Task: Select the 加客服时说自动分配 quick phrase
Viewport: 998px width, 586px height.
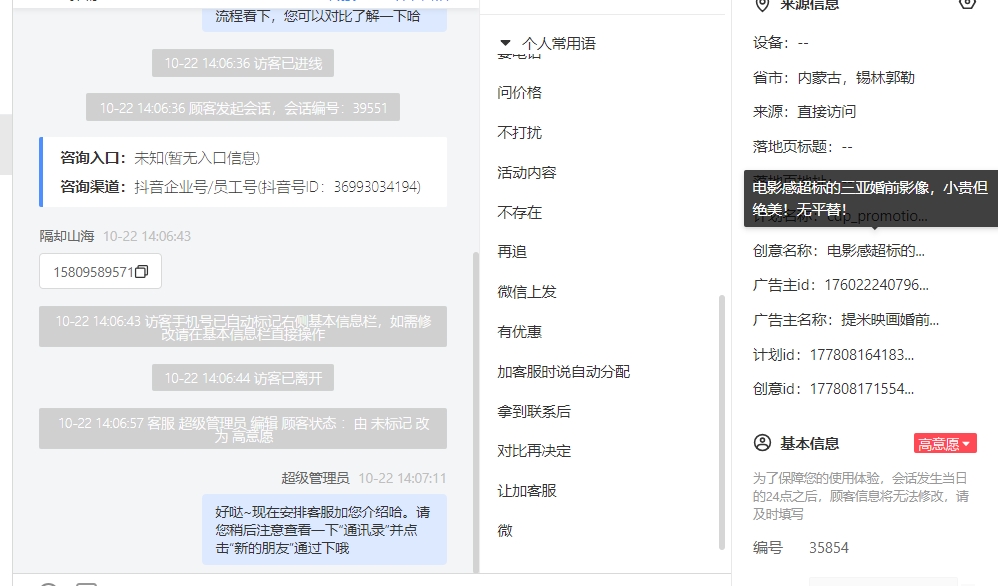Action: tap(564, 372)
